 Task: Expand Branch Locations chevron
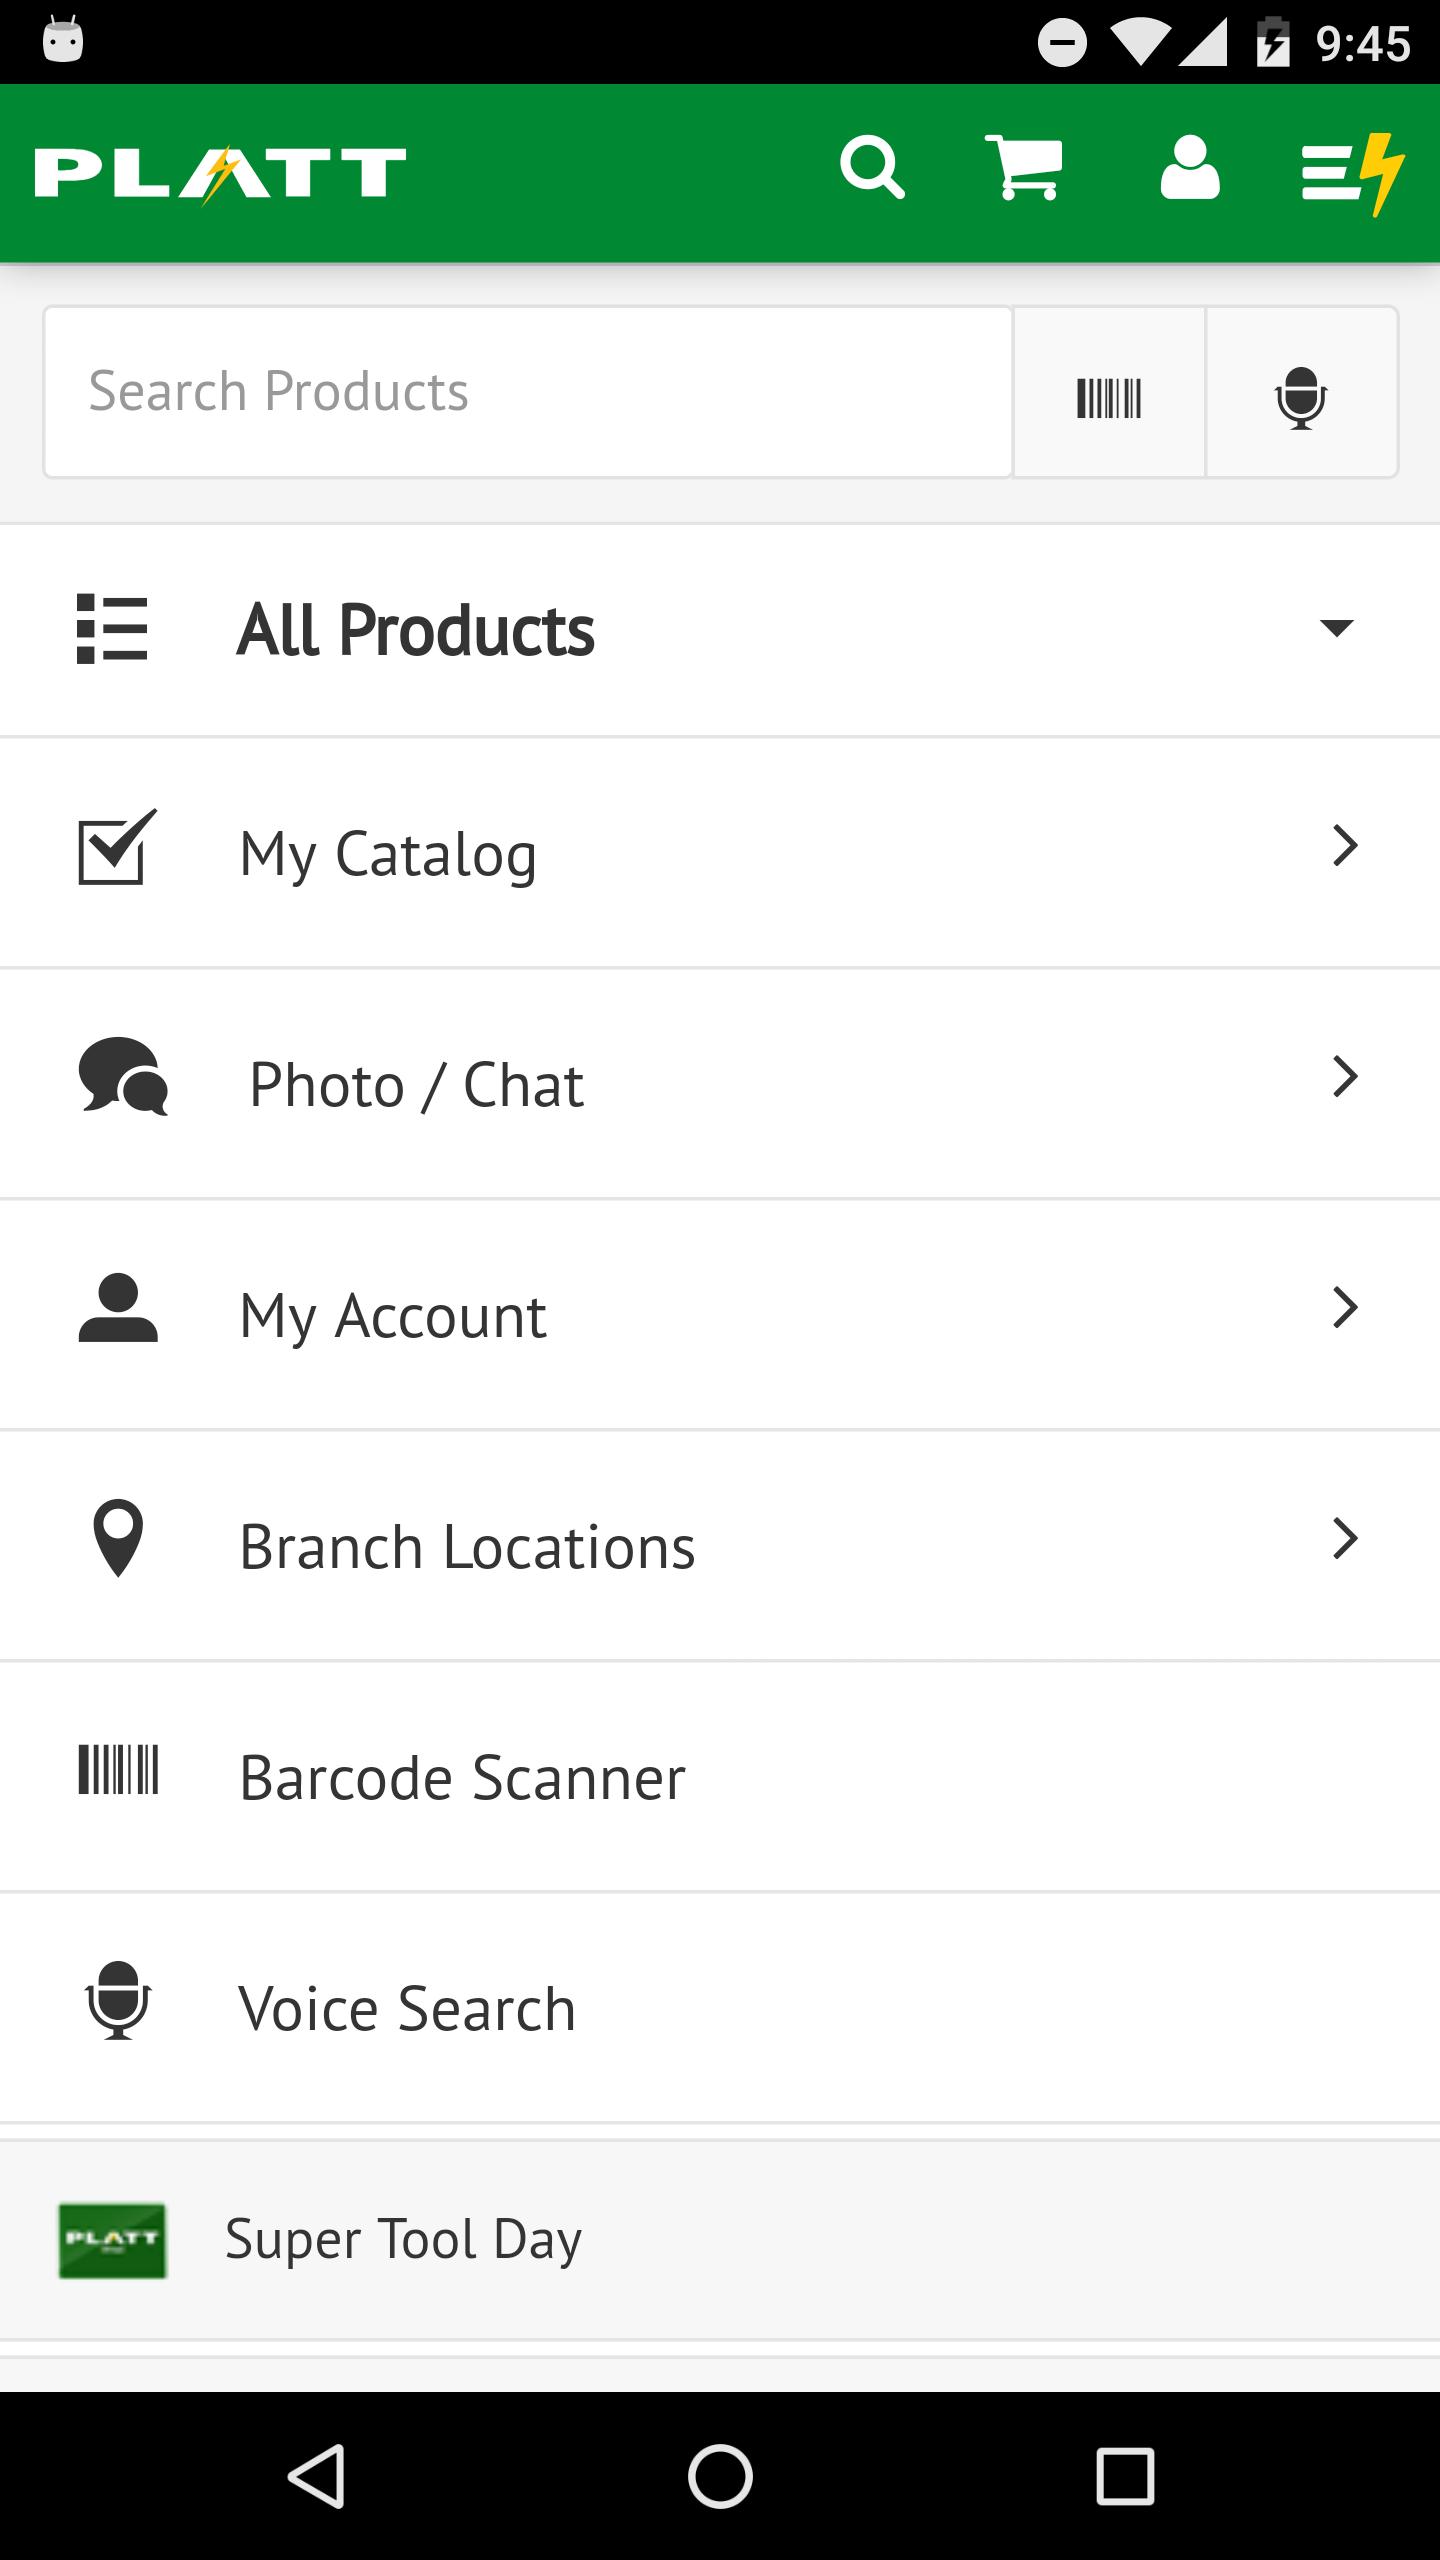coord(1345,1539)
